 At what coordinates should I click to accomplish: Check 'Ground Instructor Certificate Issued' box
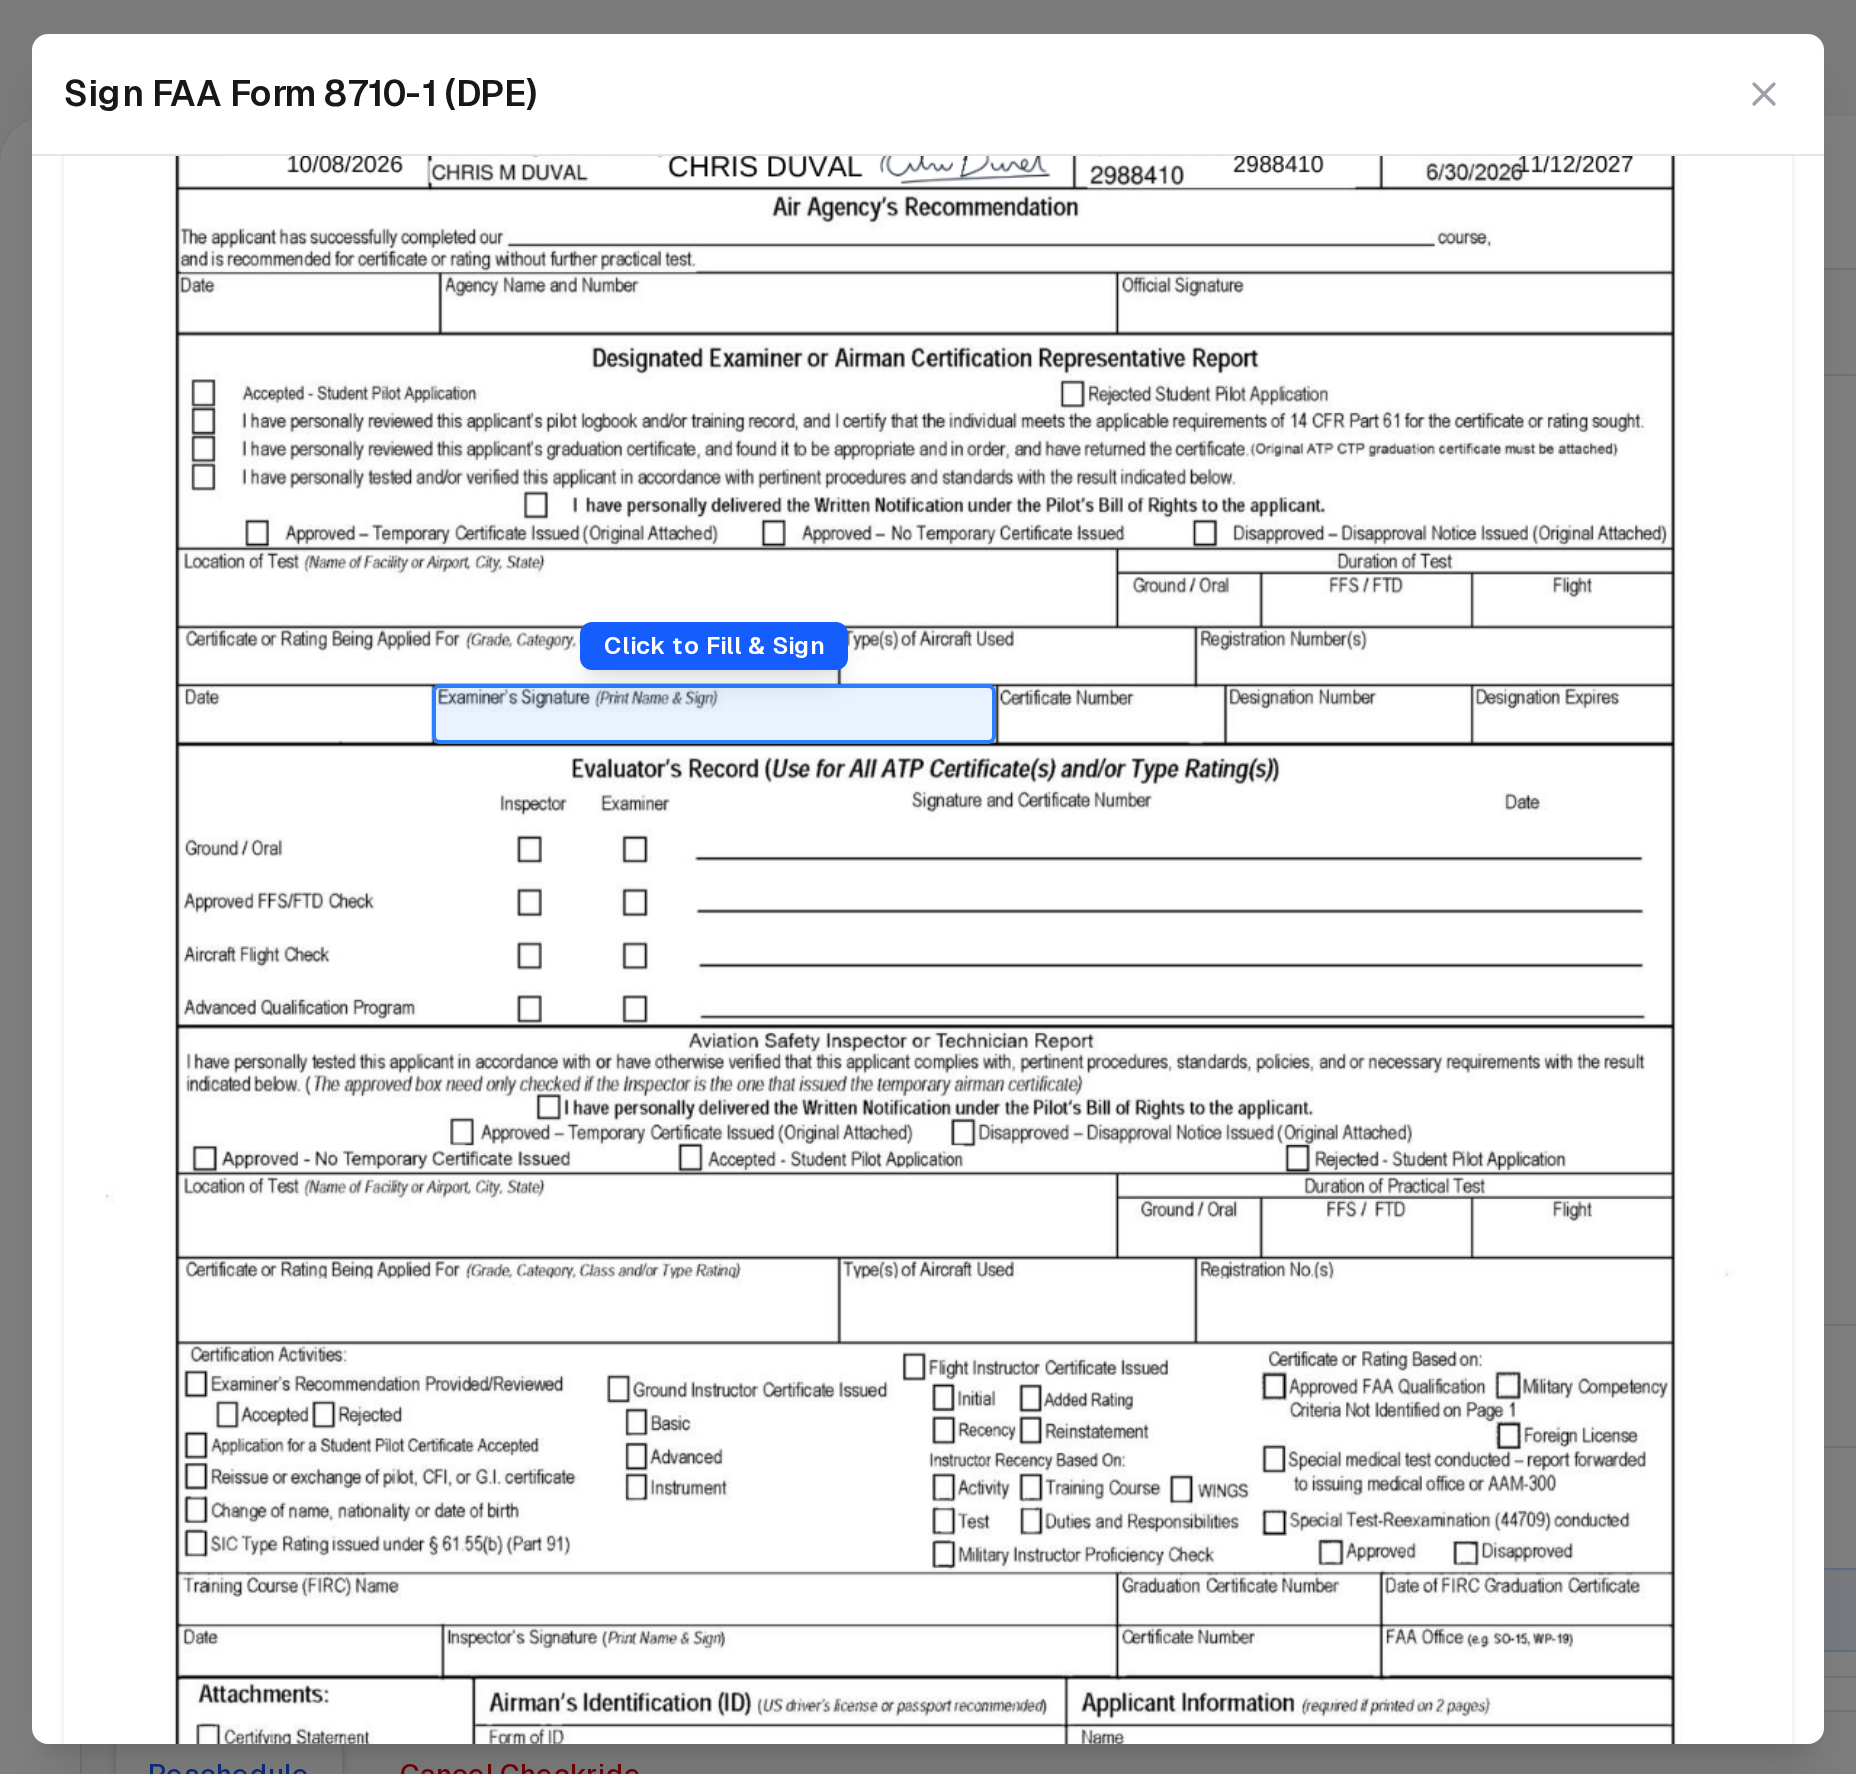pos(619,1389)
